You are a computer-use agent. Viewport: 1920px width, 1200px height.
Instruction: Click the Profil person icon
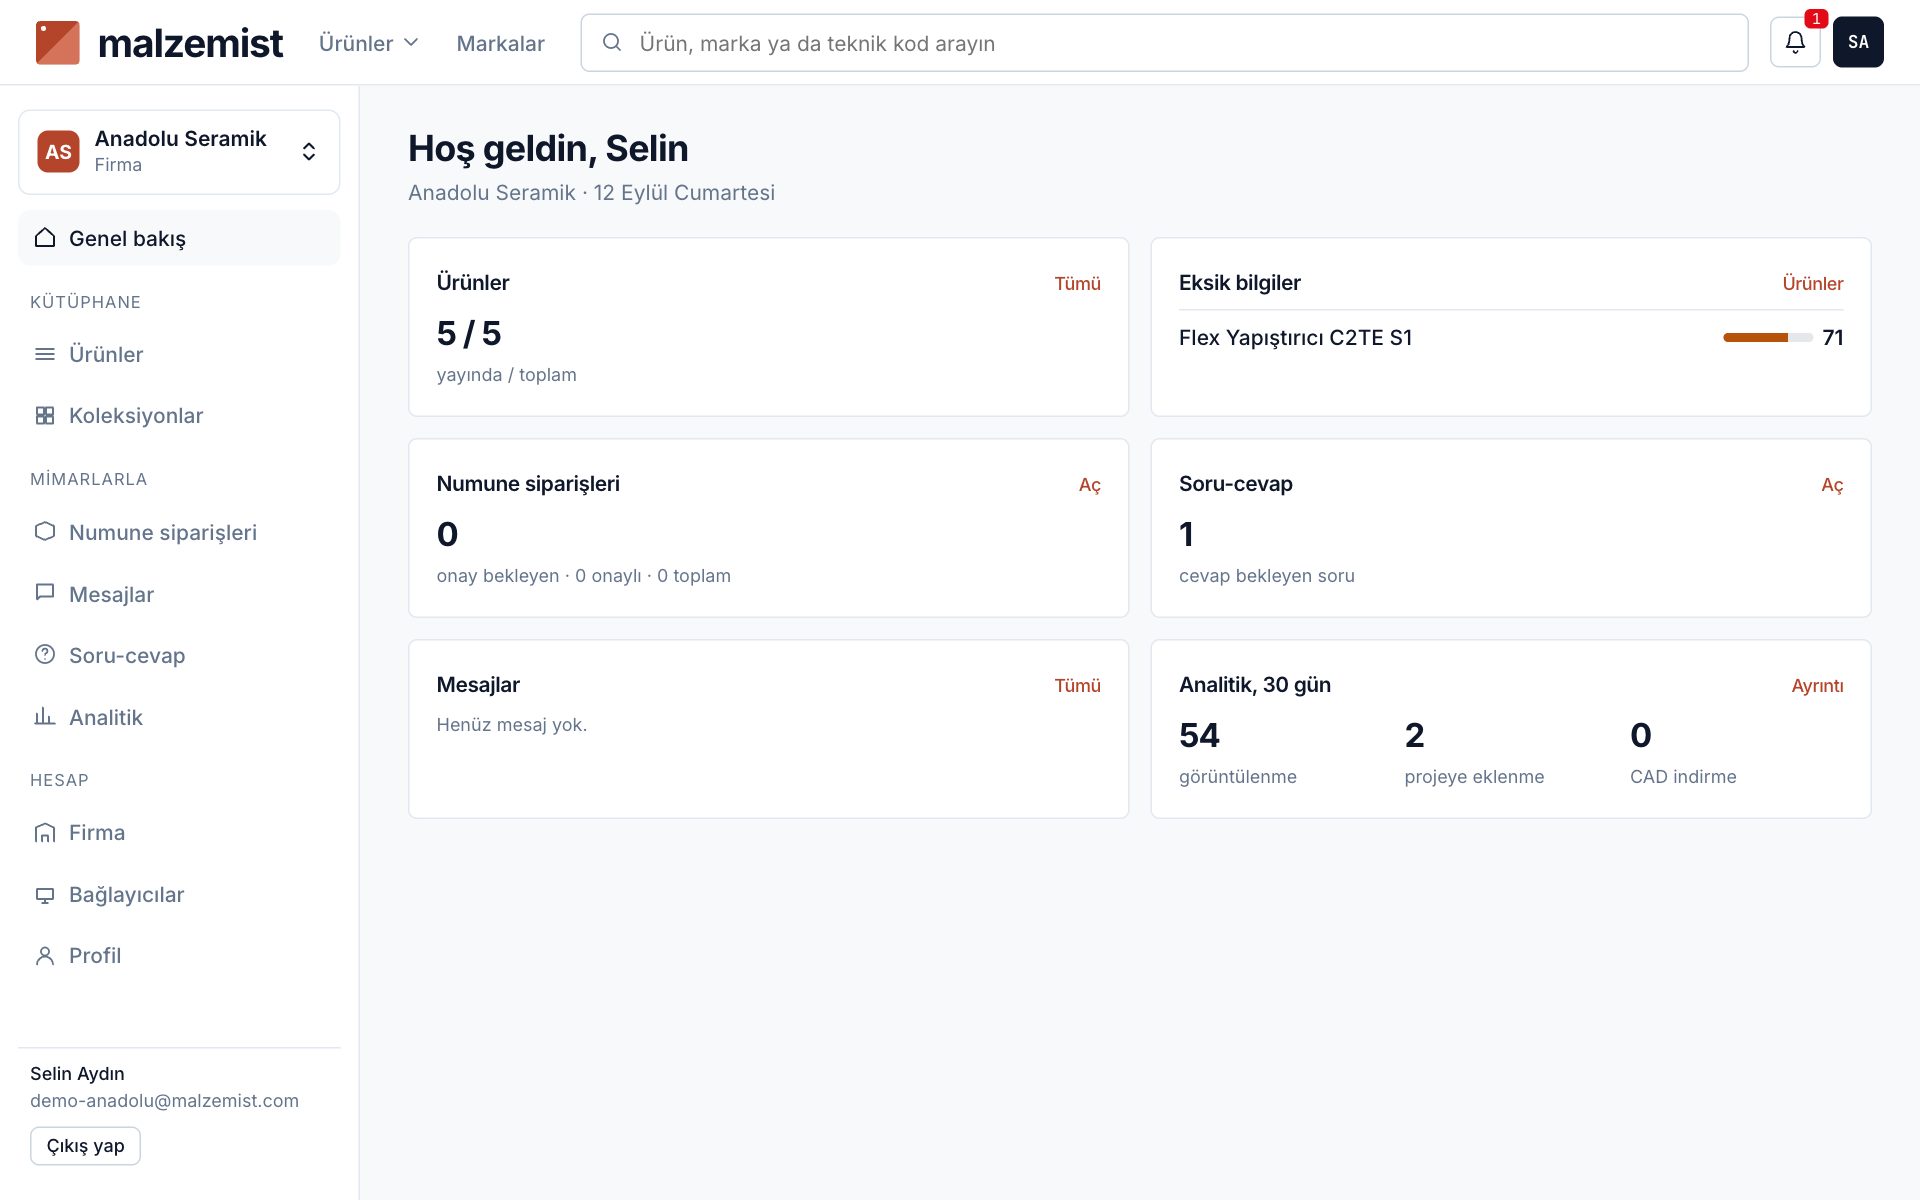(45, 955)
